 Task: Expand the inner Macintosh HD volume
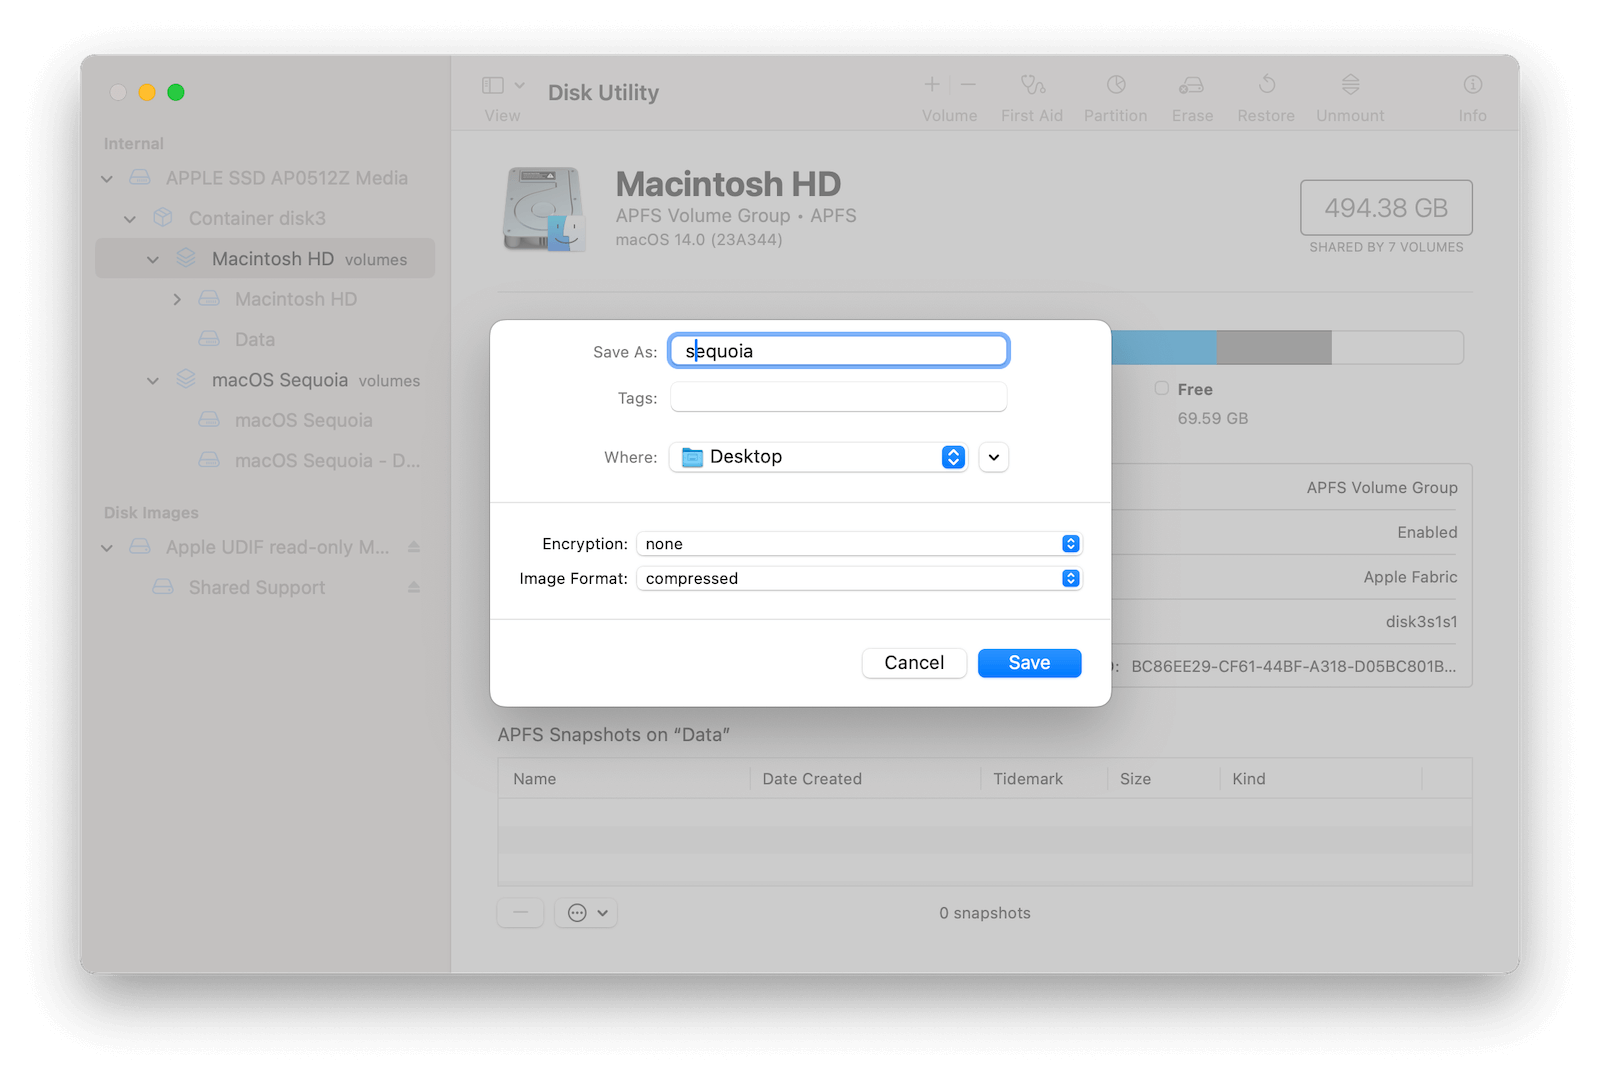point(177,299)
